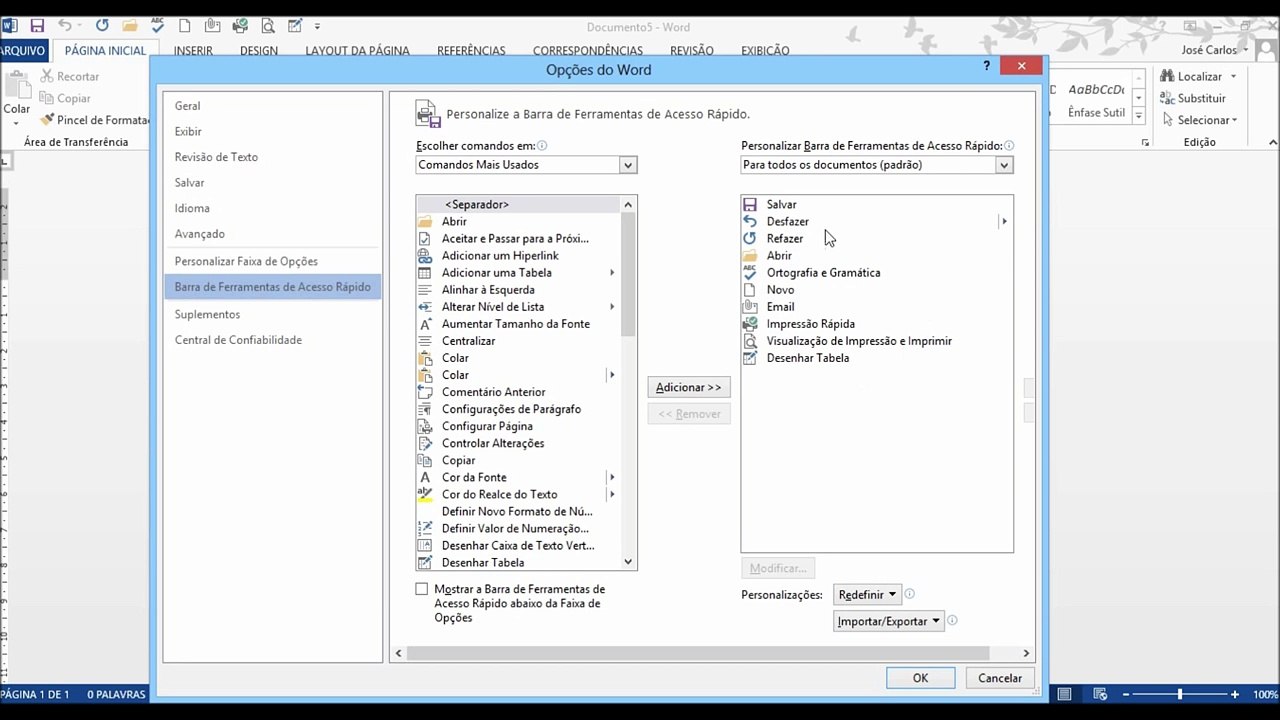The height and width of the screenshot is (720, 1280).
Task: Switch to the LAYOUT DA PÁGINA tab
Action: point(357,51)
